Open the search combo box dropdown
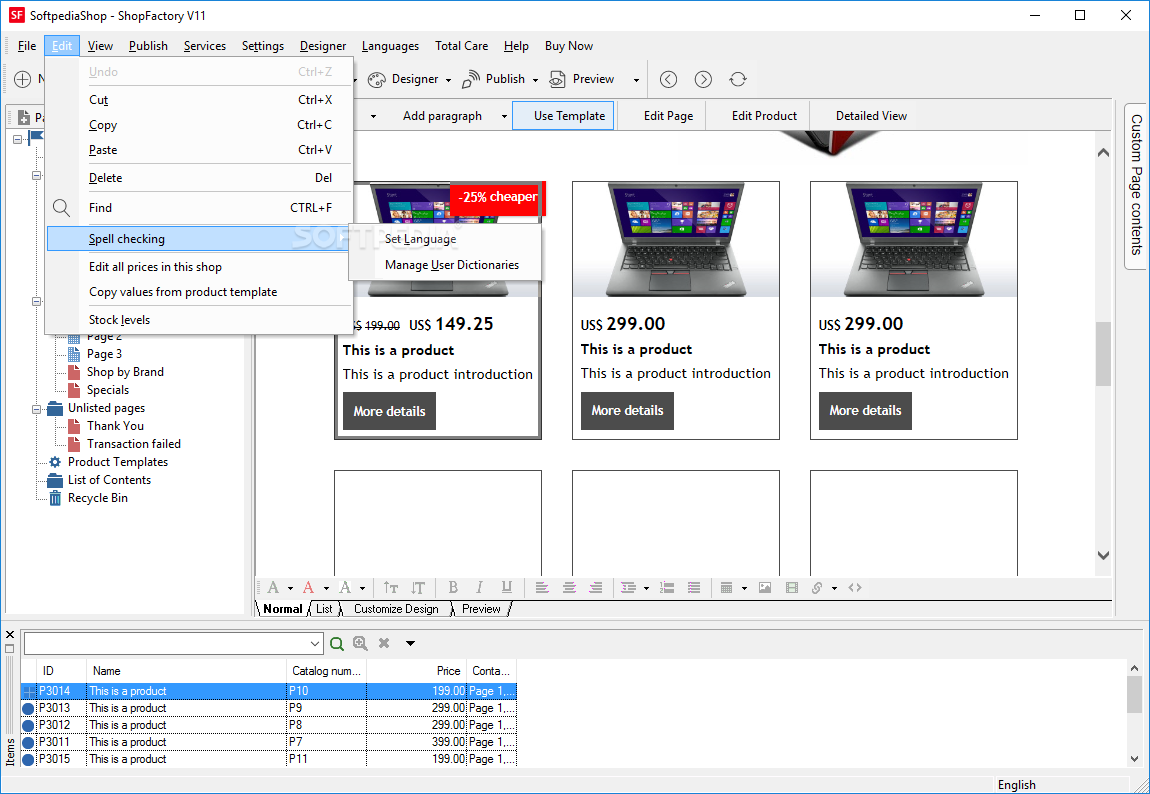 click(315, 644)
